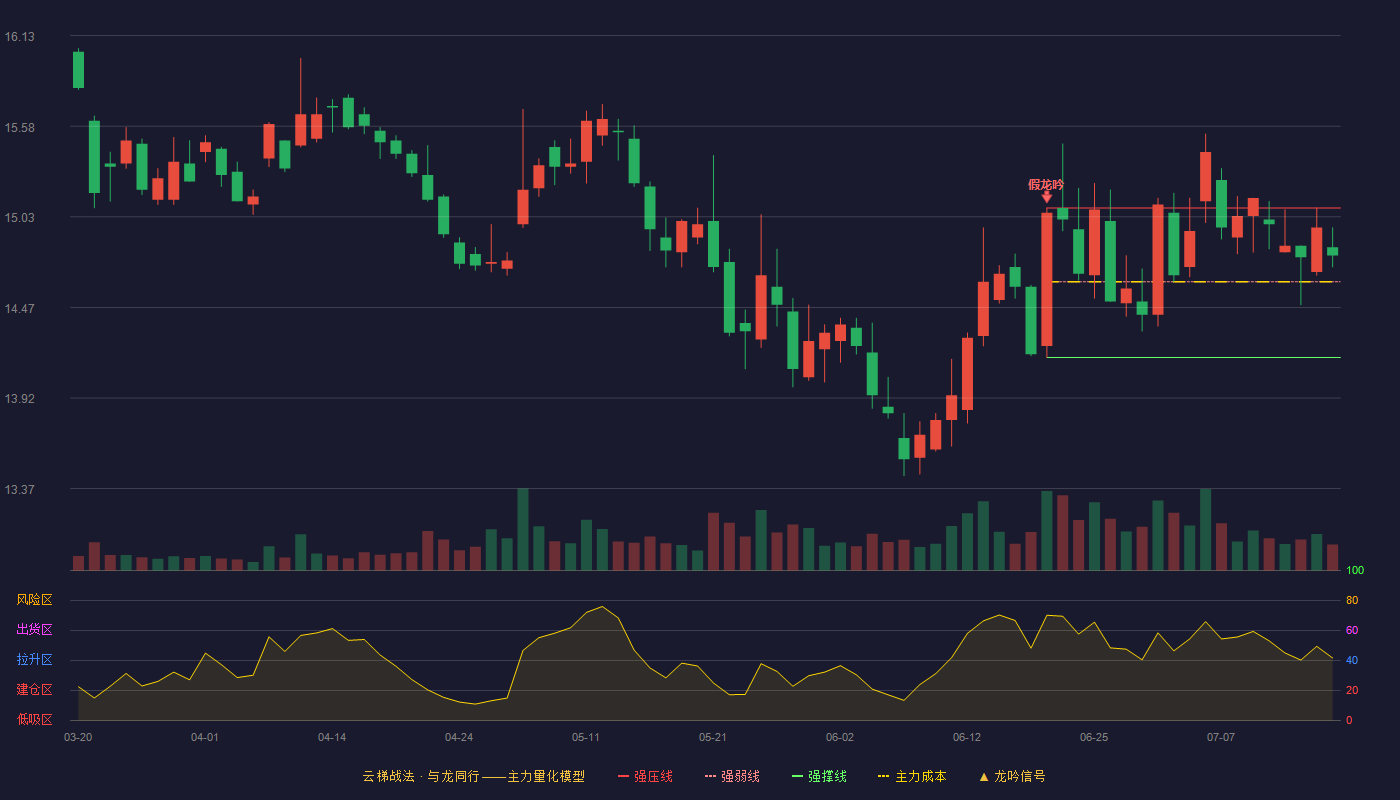Toggle the 强弱线 legend series
Viewport: 1400px width, 800px height.
(x=732, y=776)
